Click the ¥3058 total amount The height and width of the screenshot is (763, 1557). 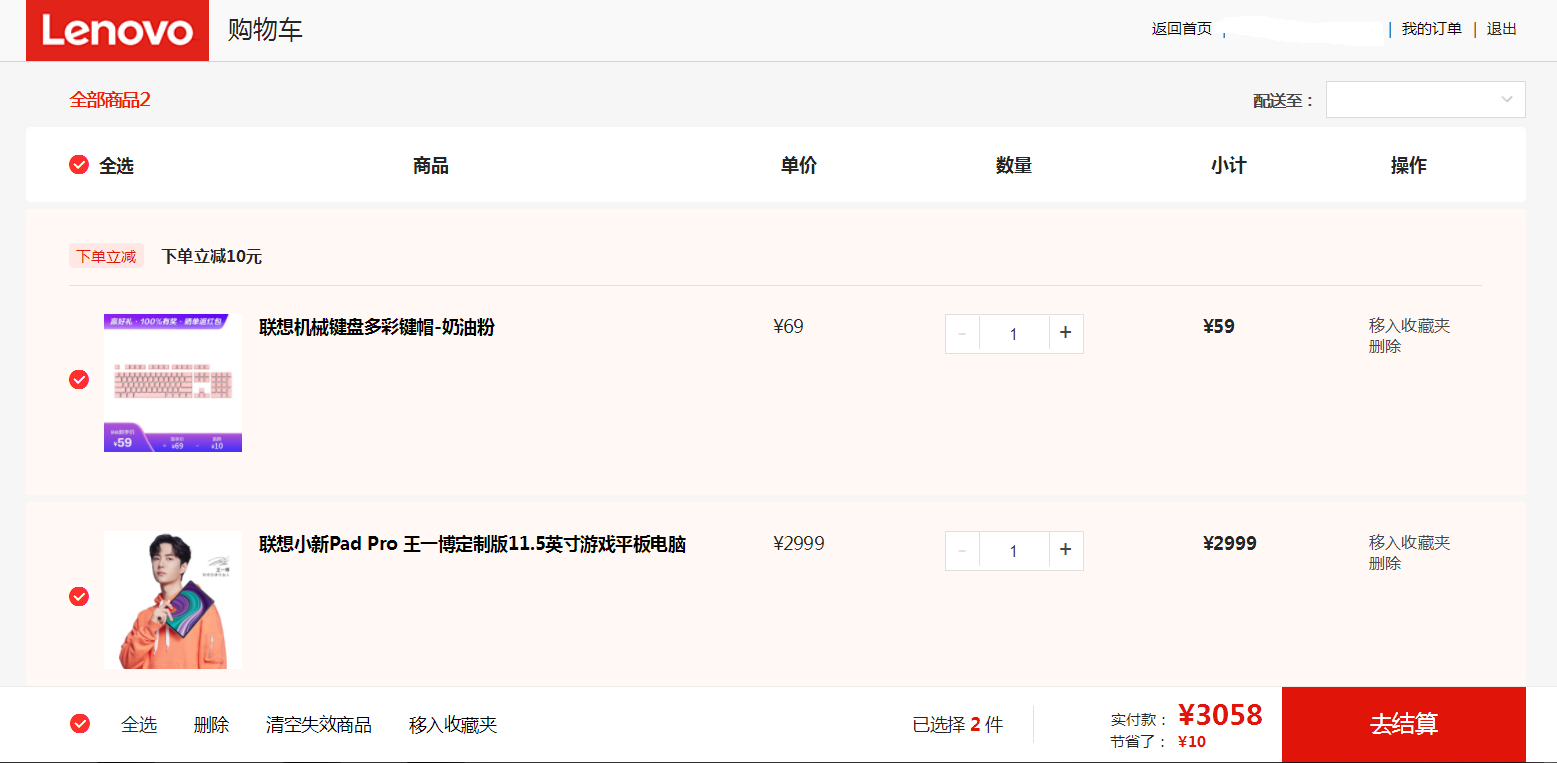(1220, 715)
